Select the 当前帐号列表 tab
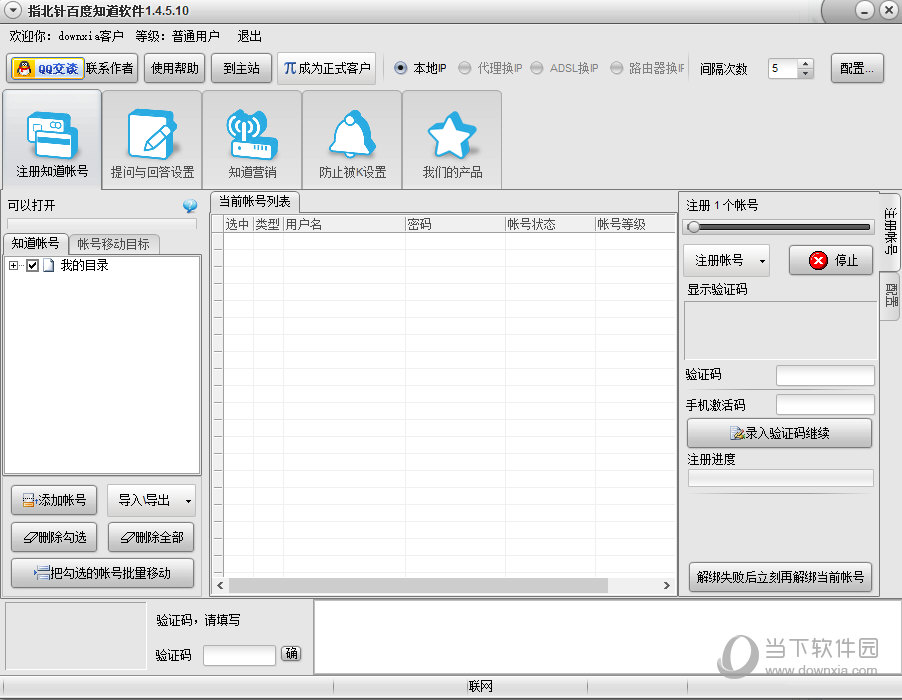902x700 pixels. pos(255,201)
